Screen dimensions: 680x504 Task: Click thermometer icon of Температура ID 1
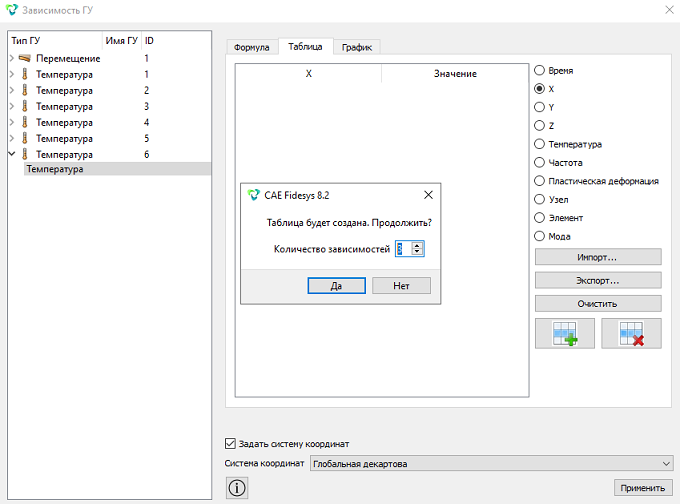pyautogui.click(x=25, y=74)
